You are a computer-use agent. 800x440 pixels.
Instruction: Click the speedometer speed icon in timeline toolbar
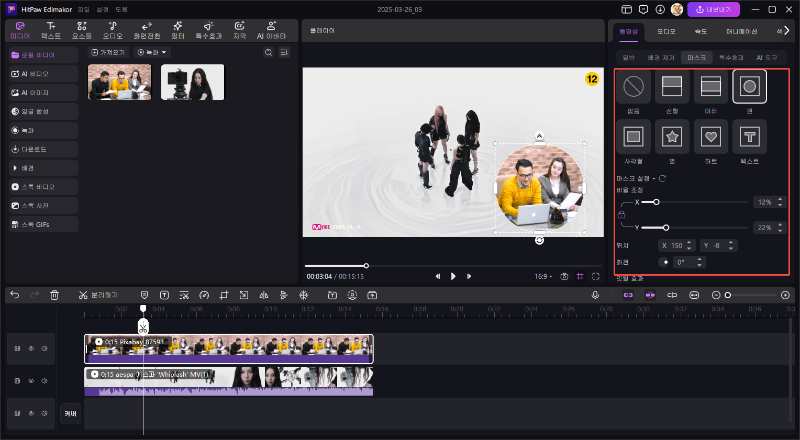pyautogui.click(x=204, y=295)
